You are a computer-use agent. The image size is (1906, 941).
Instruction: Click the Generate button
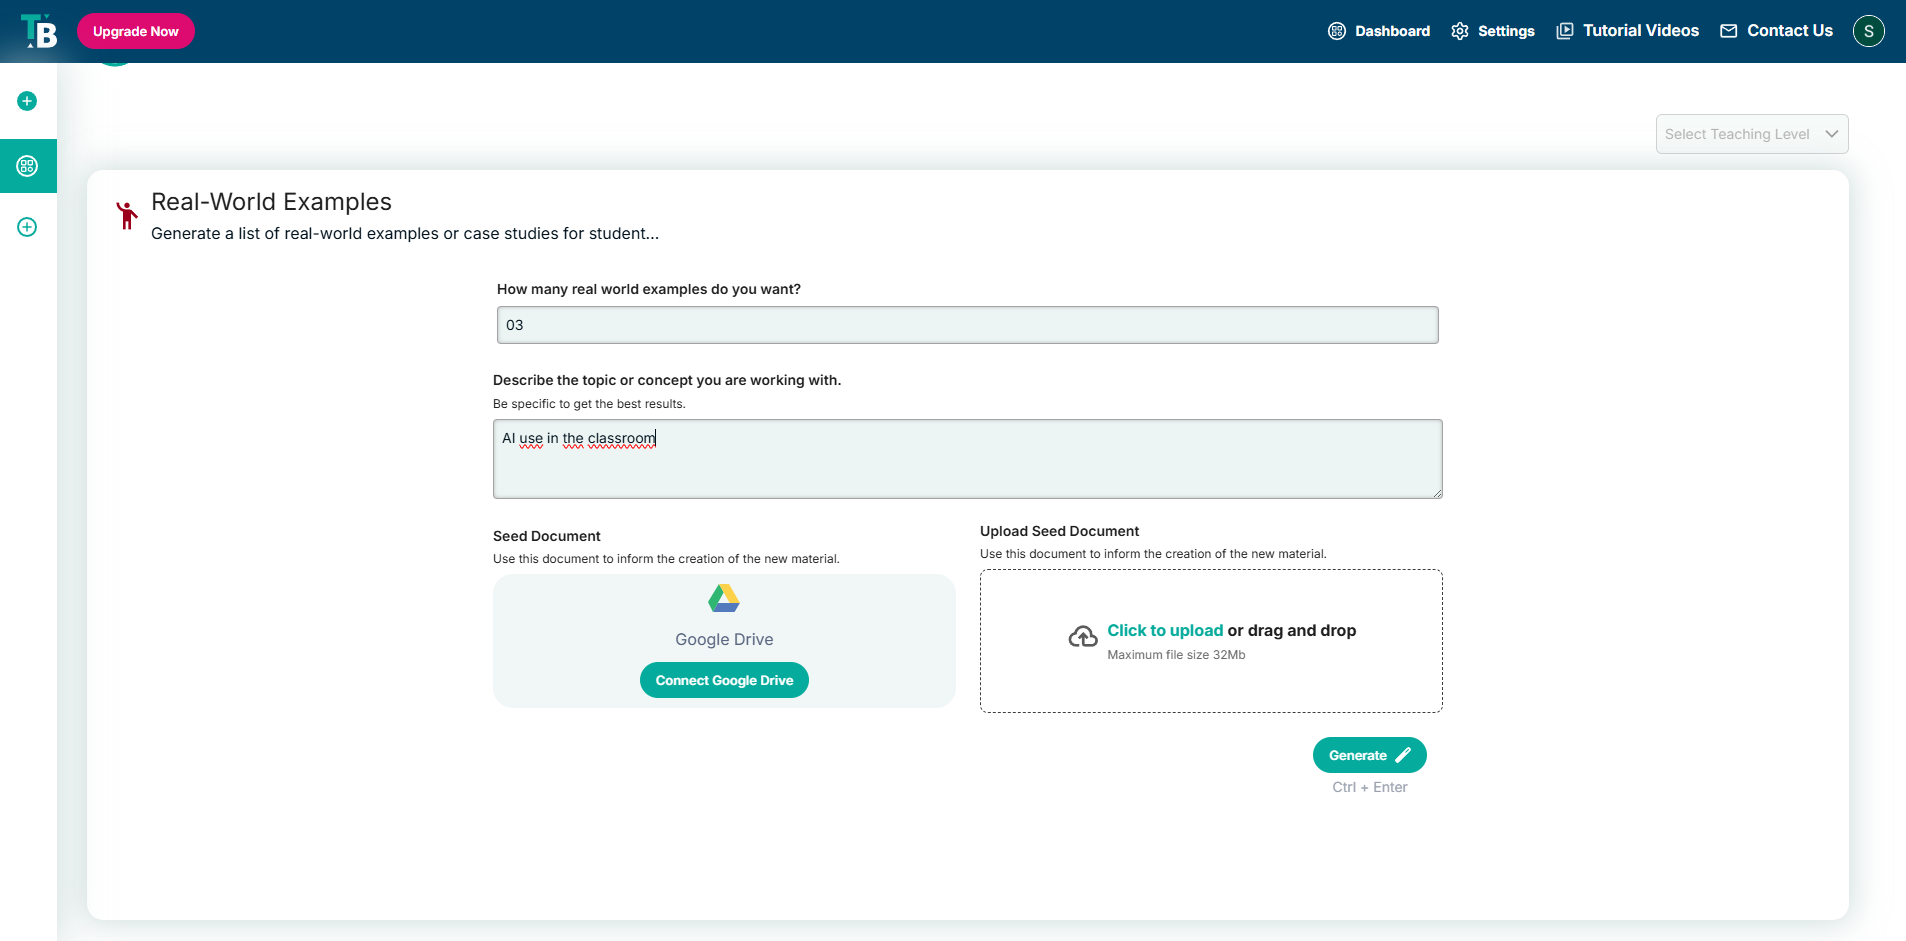[x=1369, y=755]
